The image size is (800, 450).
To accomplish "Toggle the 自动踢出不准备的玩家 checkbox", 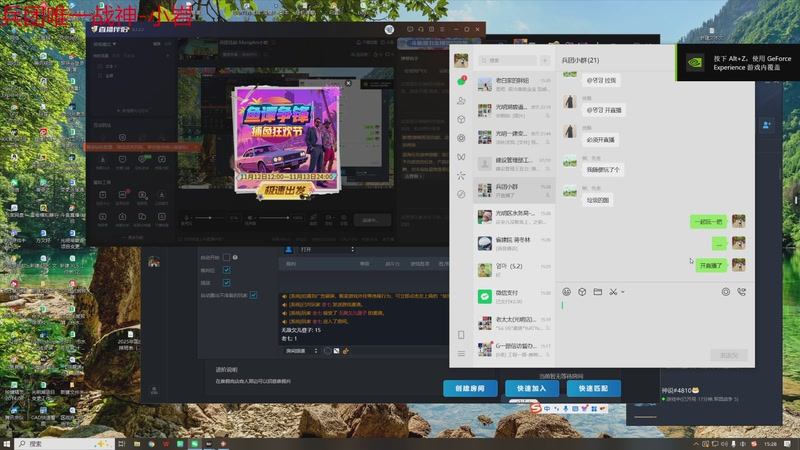I will point(254,295).
